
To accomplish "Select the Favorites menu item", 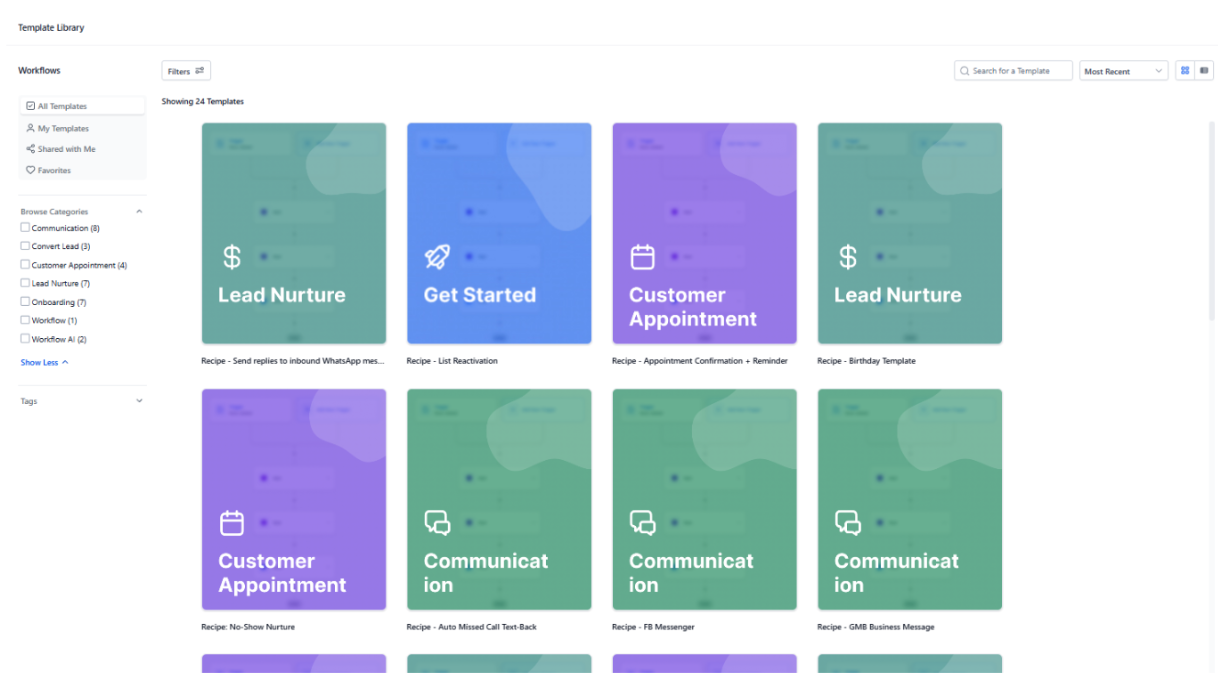I will pyautogui.click(x=83, y=170).
